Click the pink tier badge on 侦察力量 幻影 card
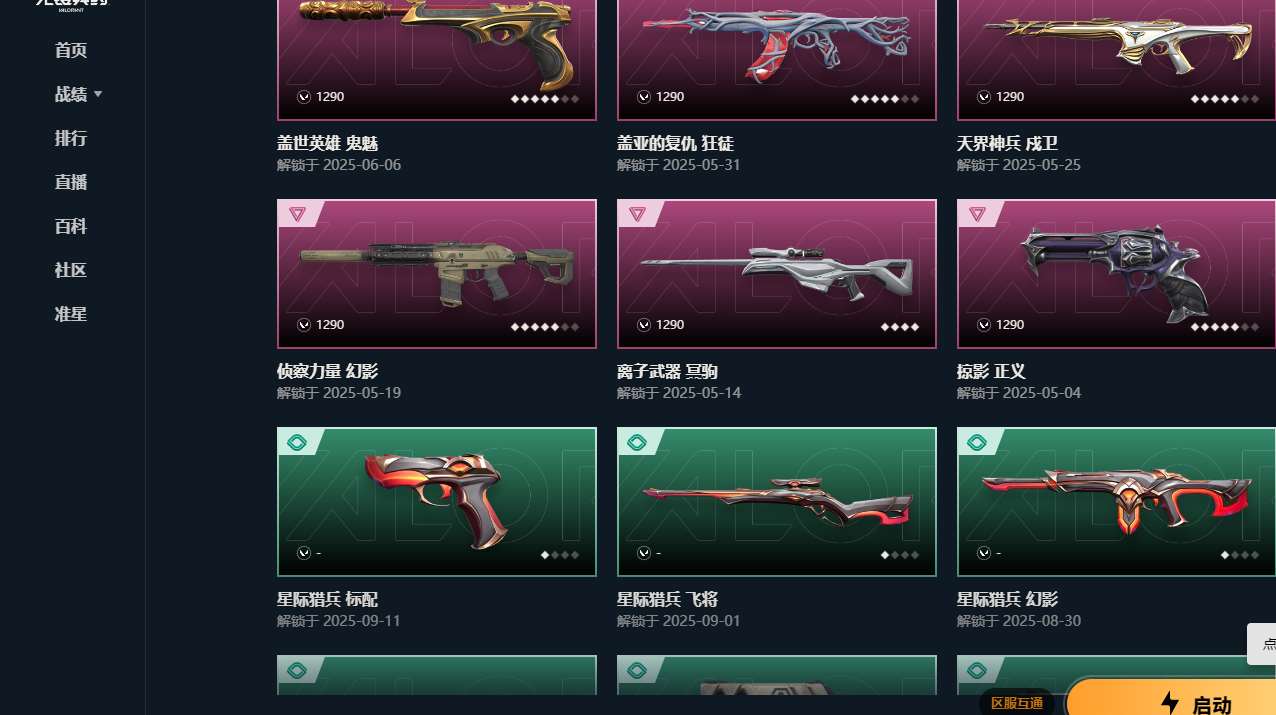The width and height of the screenshot is (1276, 715). point(297,214)
